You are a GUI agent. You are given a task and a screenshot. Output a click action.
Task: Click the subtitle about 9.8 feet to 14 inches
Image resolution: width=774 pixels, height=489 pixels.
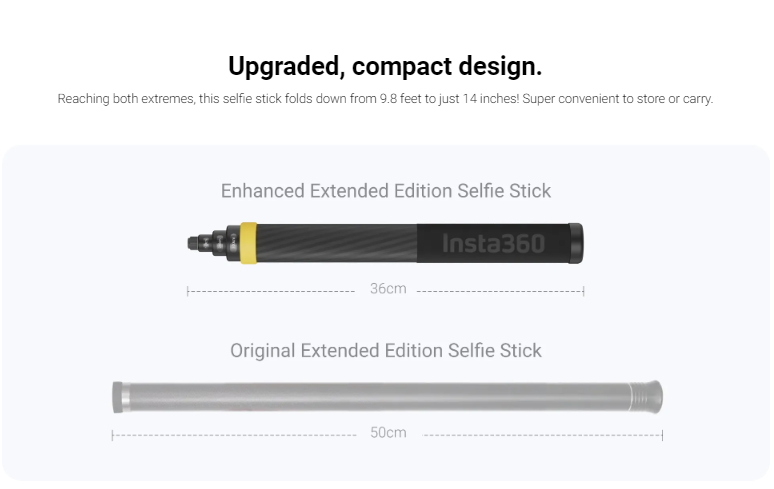(385, 99)
